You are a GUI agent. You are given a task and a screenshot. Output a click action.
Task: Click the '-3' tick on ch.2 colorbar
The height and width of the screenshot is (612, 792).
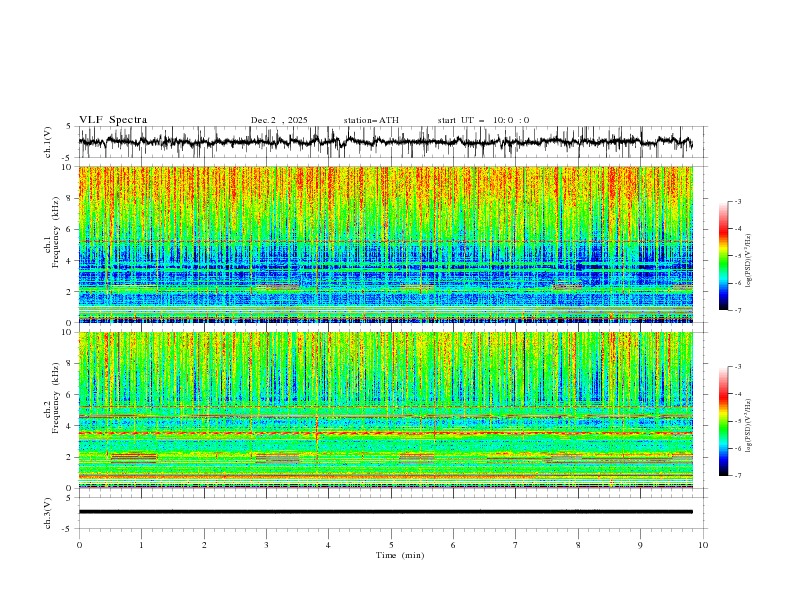(738, 367)
